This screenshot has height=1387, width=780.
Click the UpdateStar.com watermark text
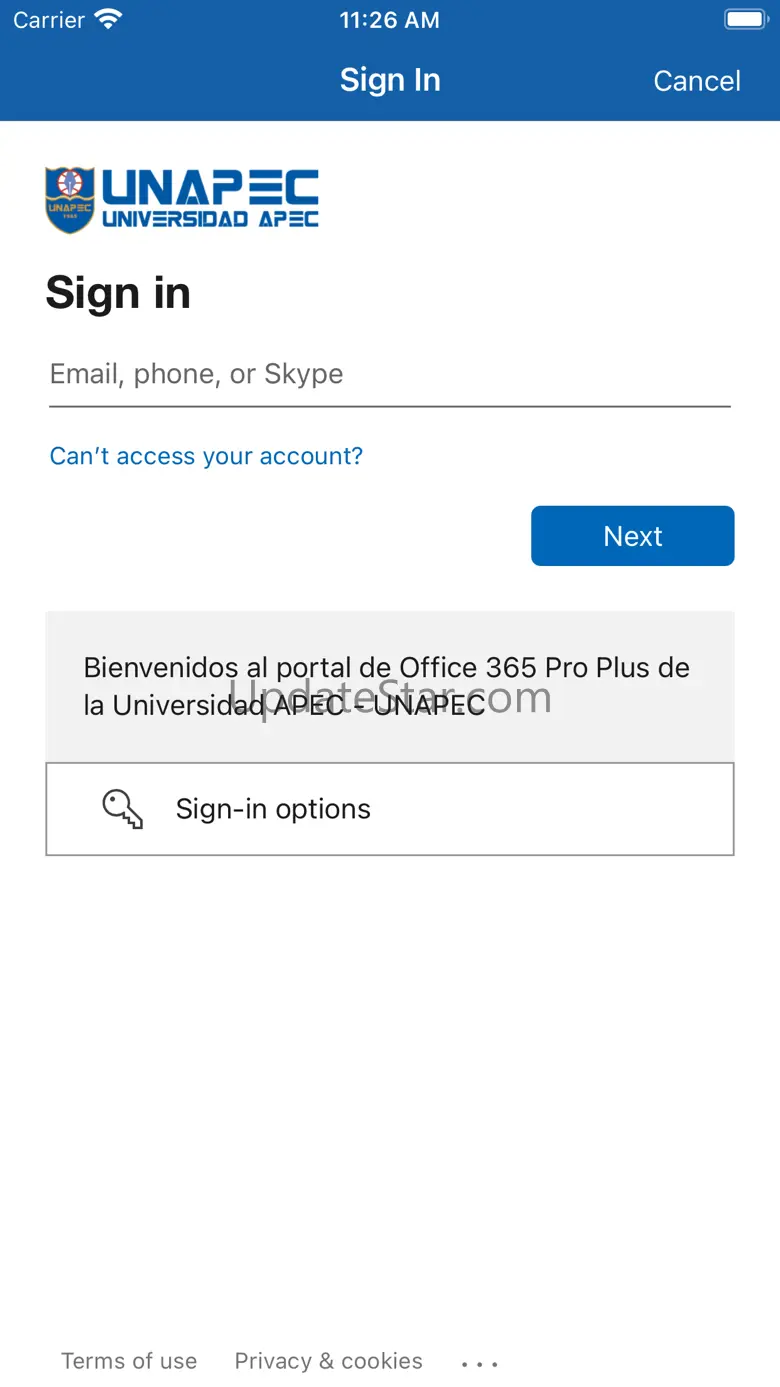pyautogui.click(x=390, y=697)
